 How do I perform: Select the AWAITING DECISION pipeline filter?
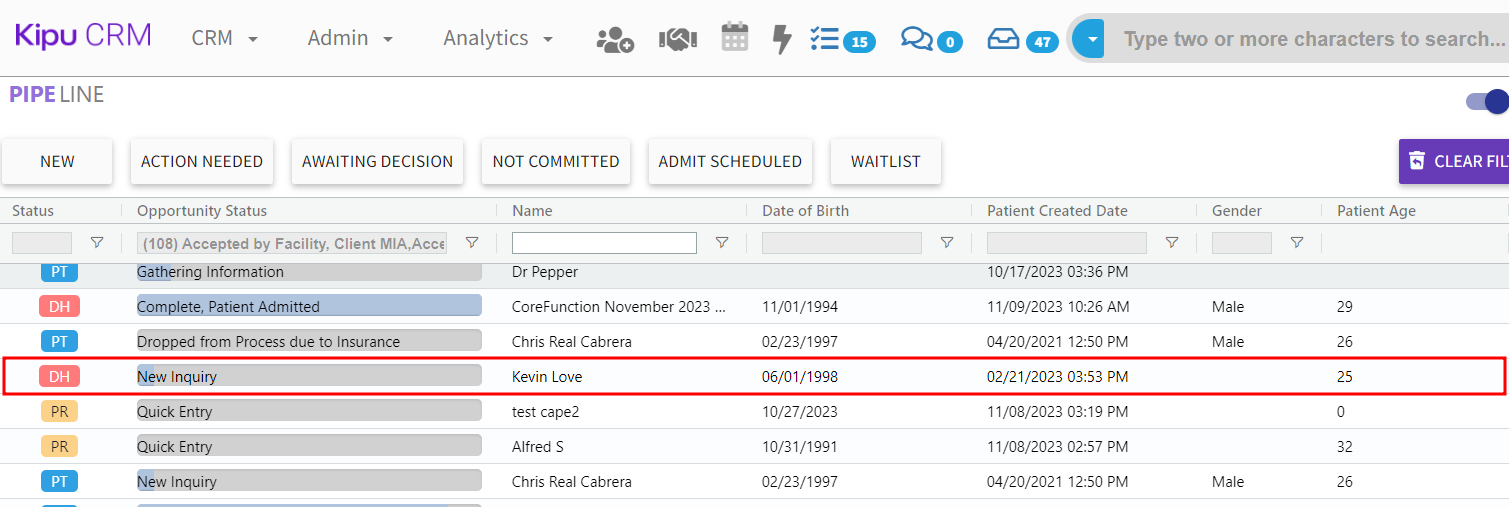click(377, 162)
